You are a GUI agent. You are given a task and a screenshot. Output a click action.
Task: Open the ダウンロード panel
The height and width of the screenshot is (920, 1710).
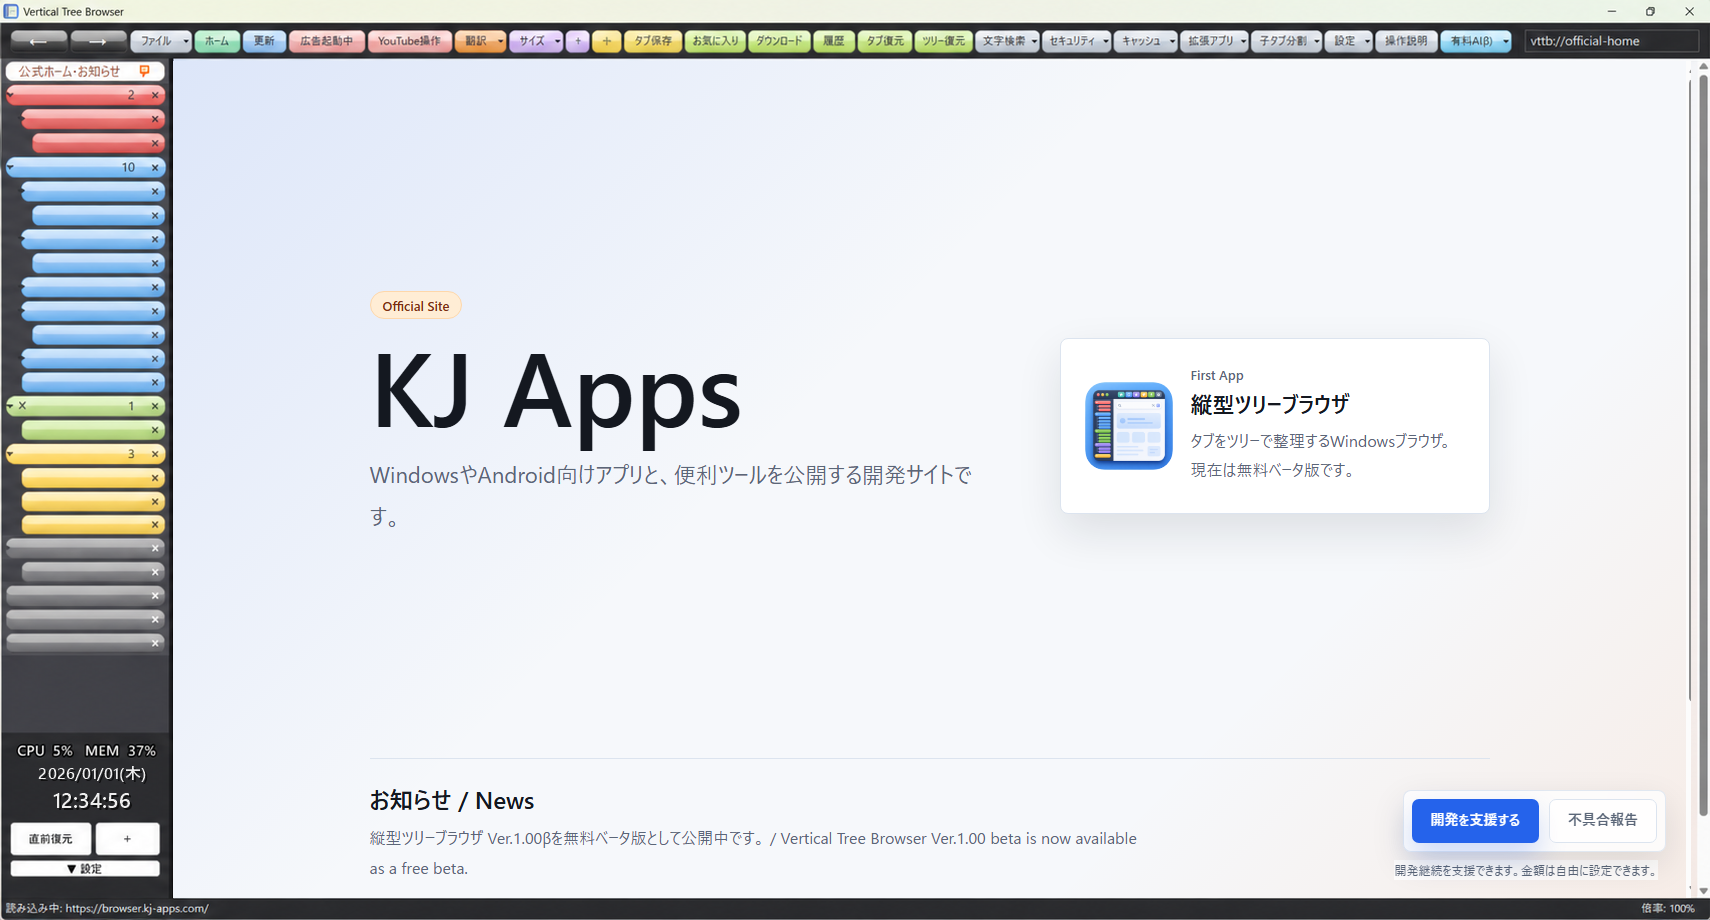point(779,41)
